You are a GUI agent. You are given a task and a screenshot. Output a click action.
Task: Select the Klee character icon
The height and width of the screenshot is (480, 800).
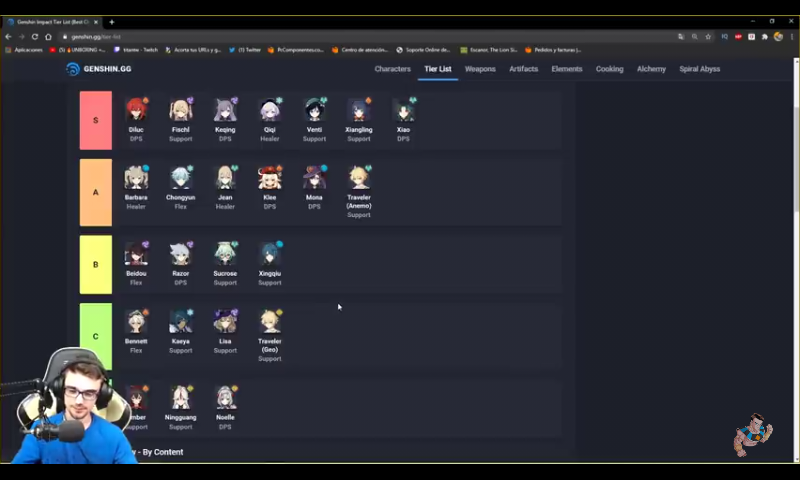(269, 178)
